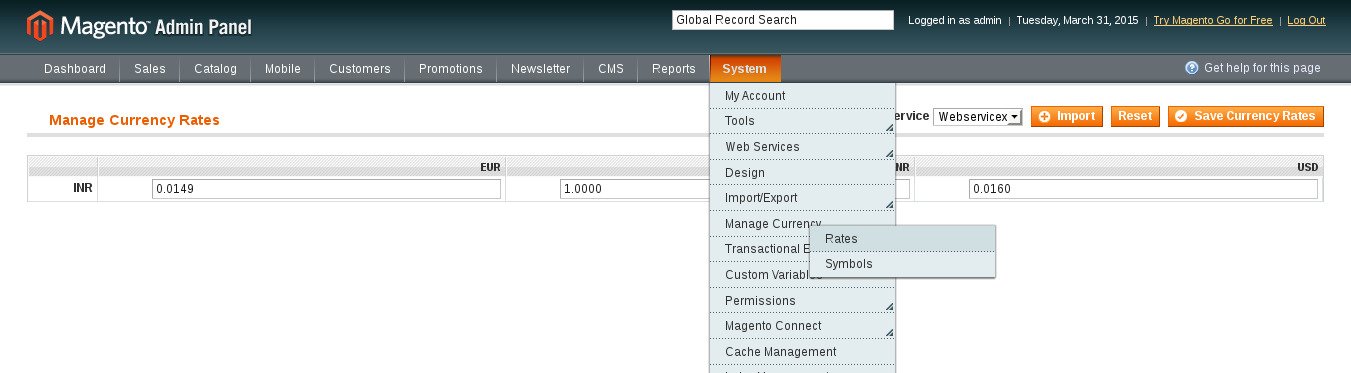1351x373 pixels.
Task: Focus the Global Record Search field
Action: pyautogui.click(x=783, y=20)
